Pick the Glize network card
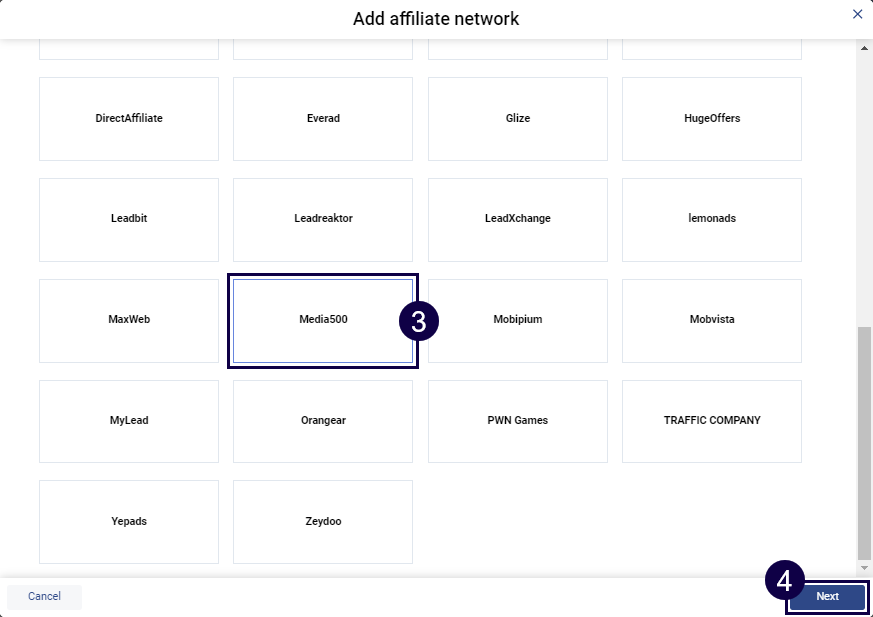This screenshot has height=617, width=873. pyautogui.click(x=518, y=119)
